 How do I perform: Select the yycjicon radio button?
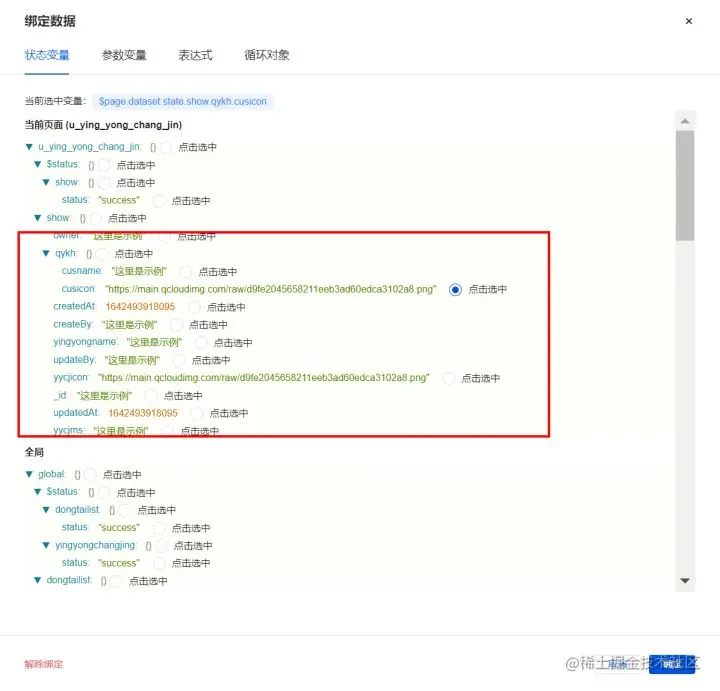(x=449, y=378)
